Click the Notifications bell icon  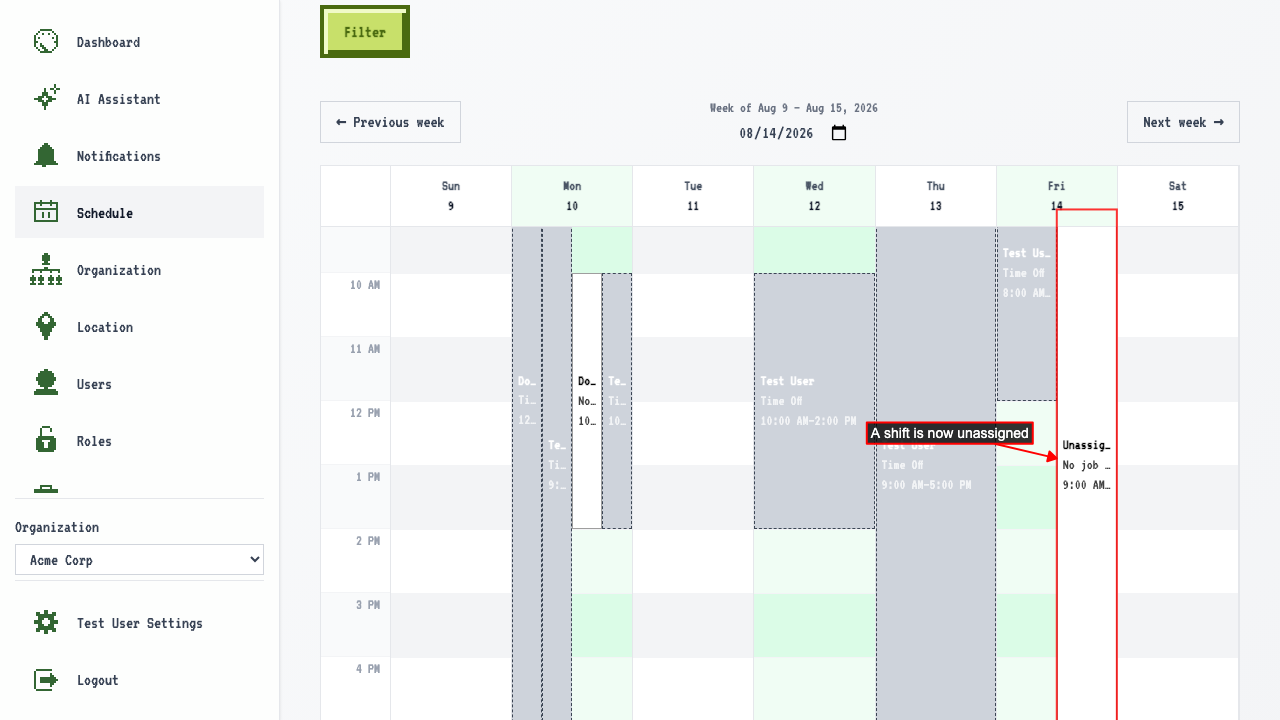click(x=46, y=155)
